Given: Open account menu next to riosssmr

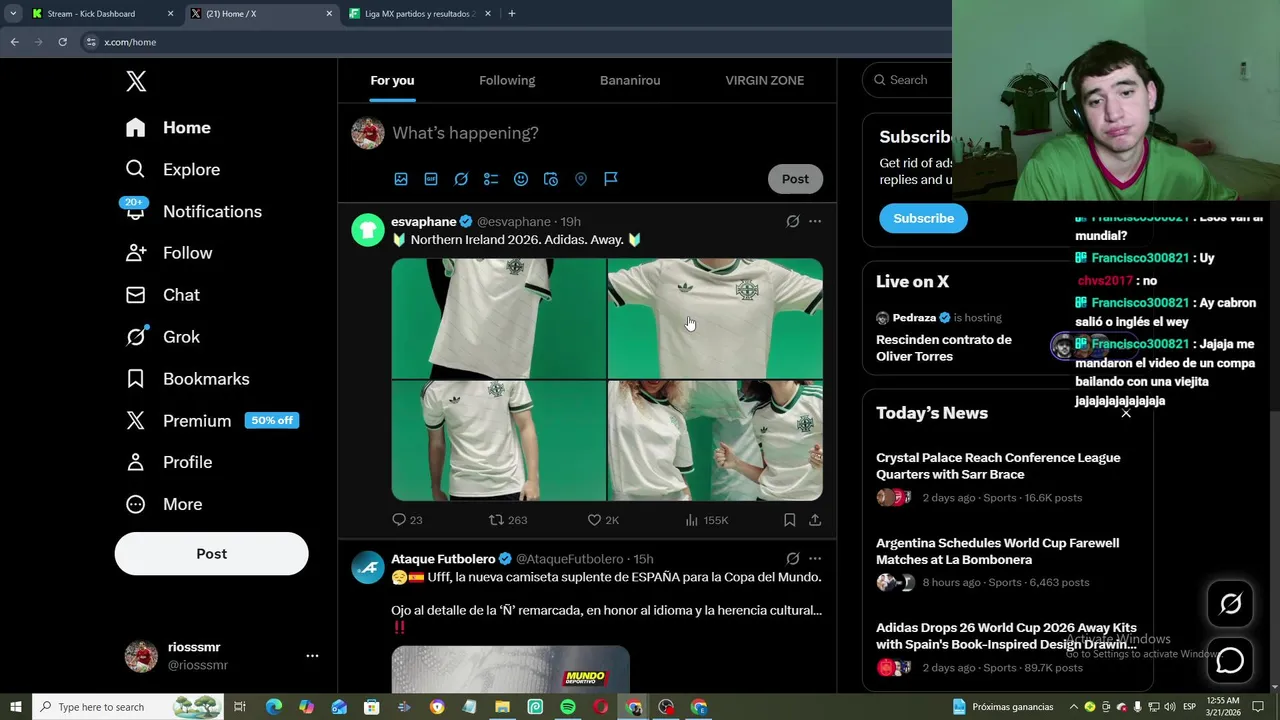Looking at the screenshot, I should pyautogui.click(x=312, y=656).
